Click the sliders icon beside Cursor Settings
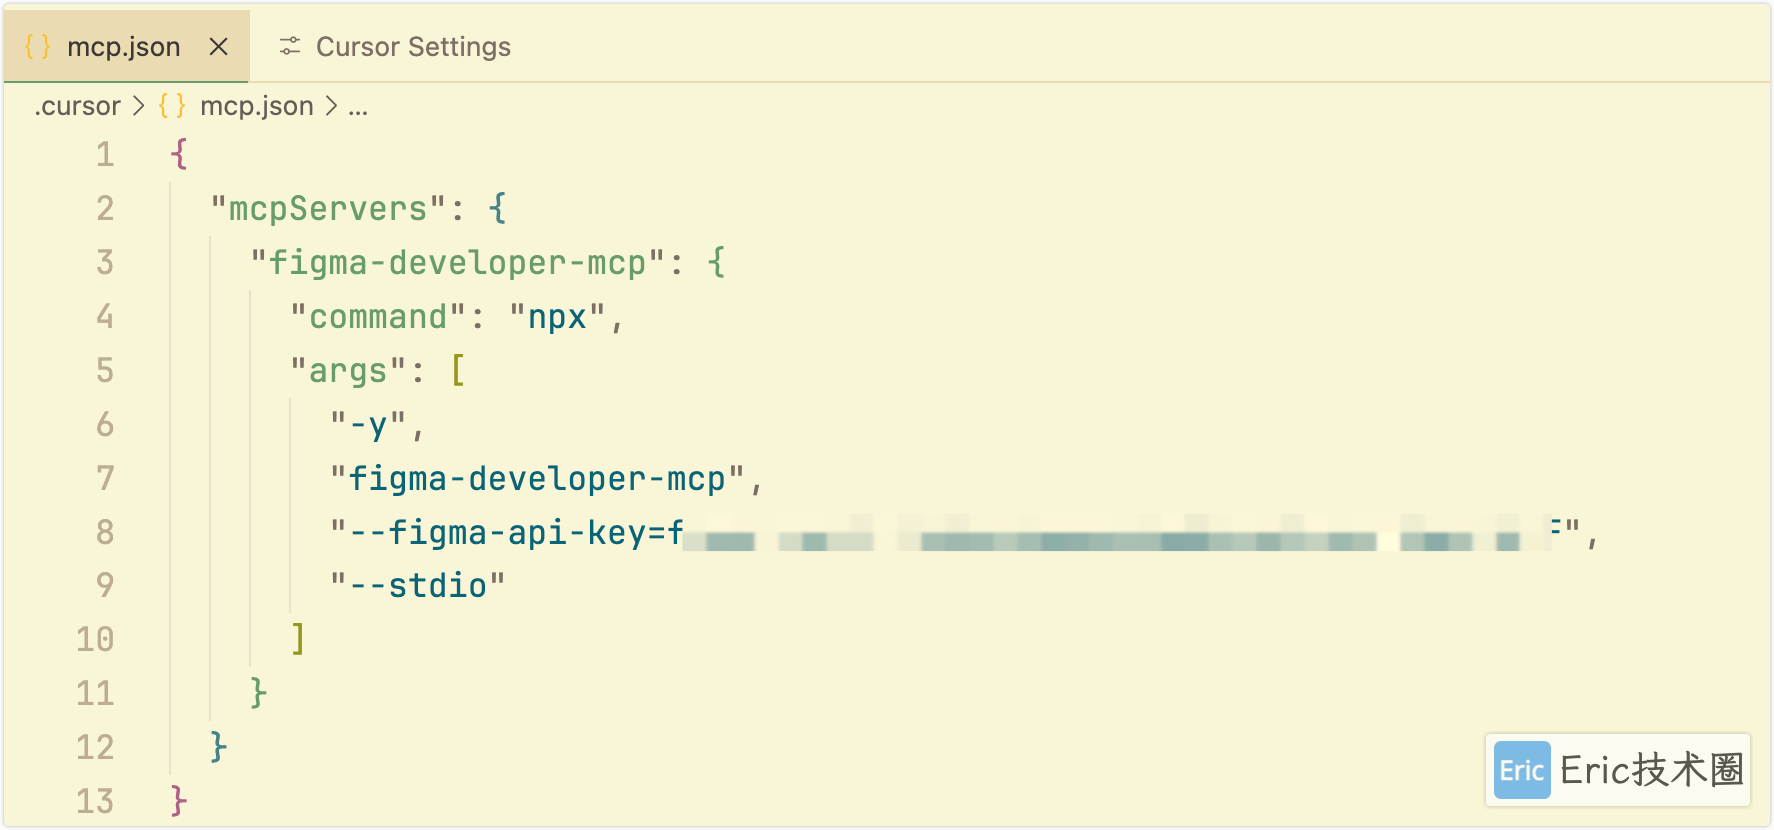 point(290,46)
